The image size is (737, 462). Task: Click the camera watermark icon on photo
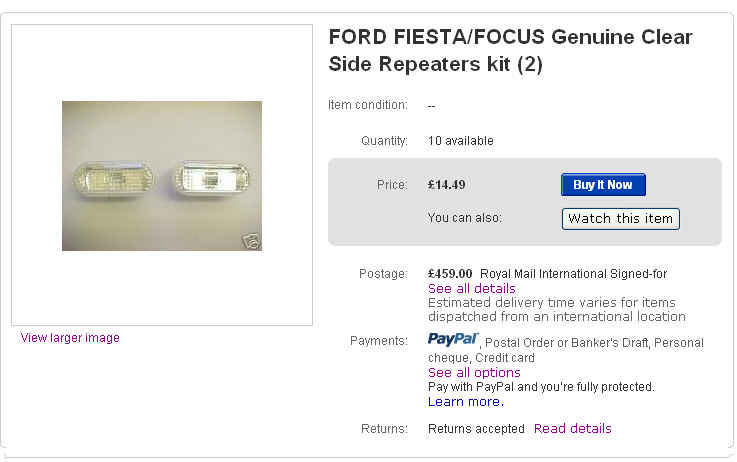251,241
